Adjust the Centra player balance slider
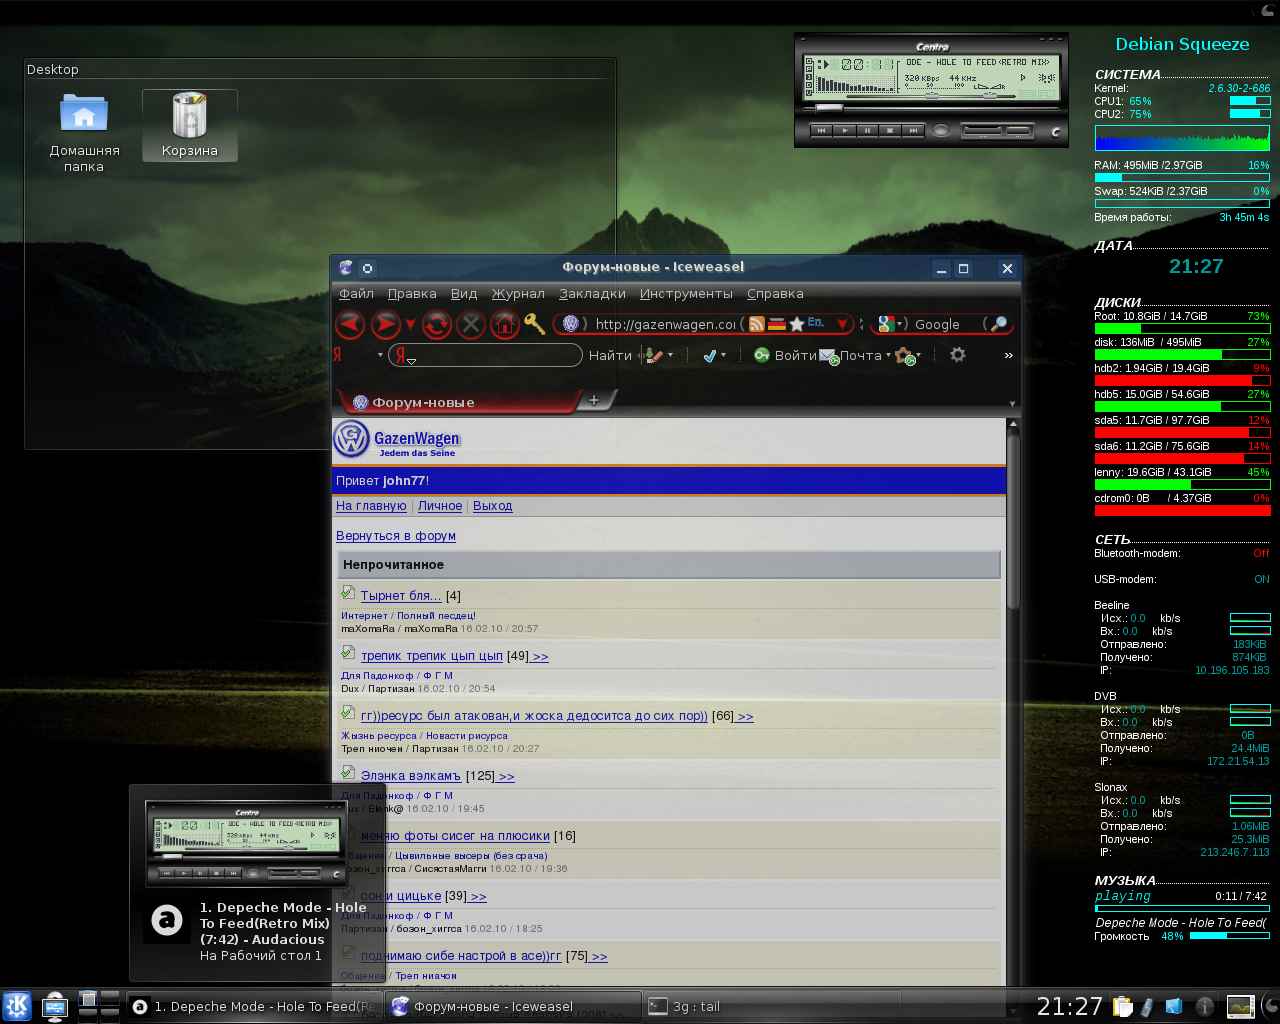Screen dimensions: 1280x1024 pyautogui.click(x=991, y=95)
